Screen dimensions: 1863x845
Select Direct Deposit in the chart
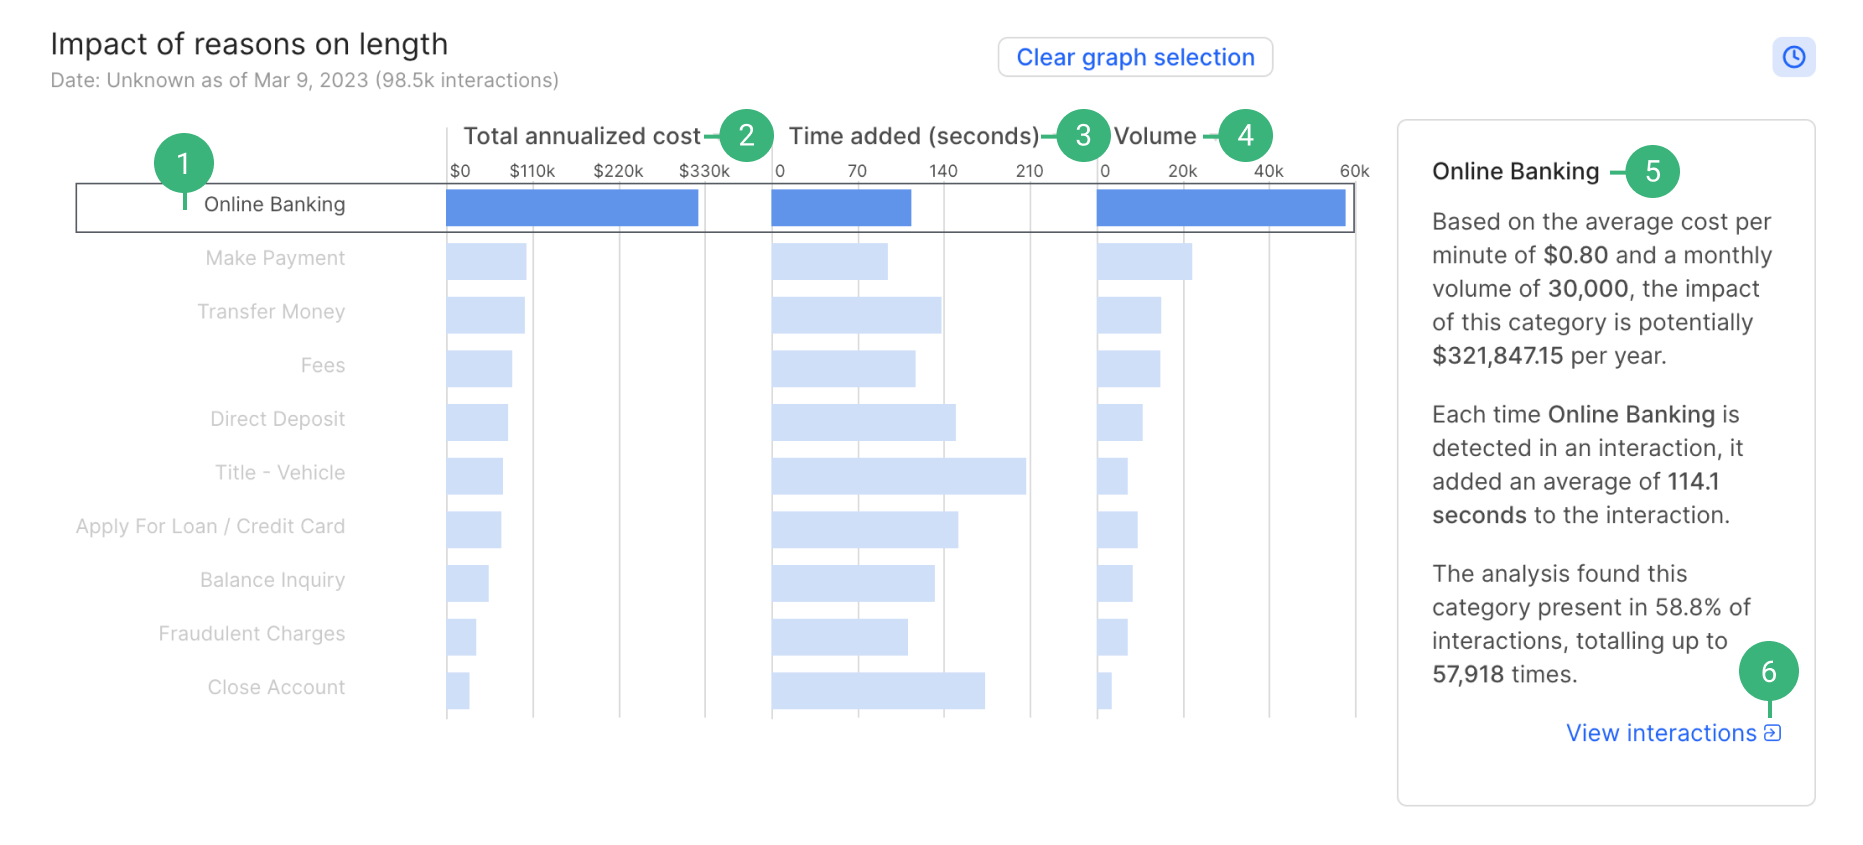point(277,419)
